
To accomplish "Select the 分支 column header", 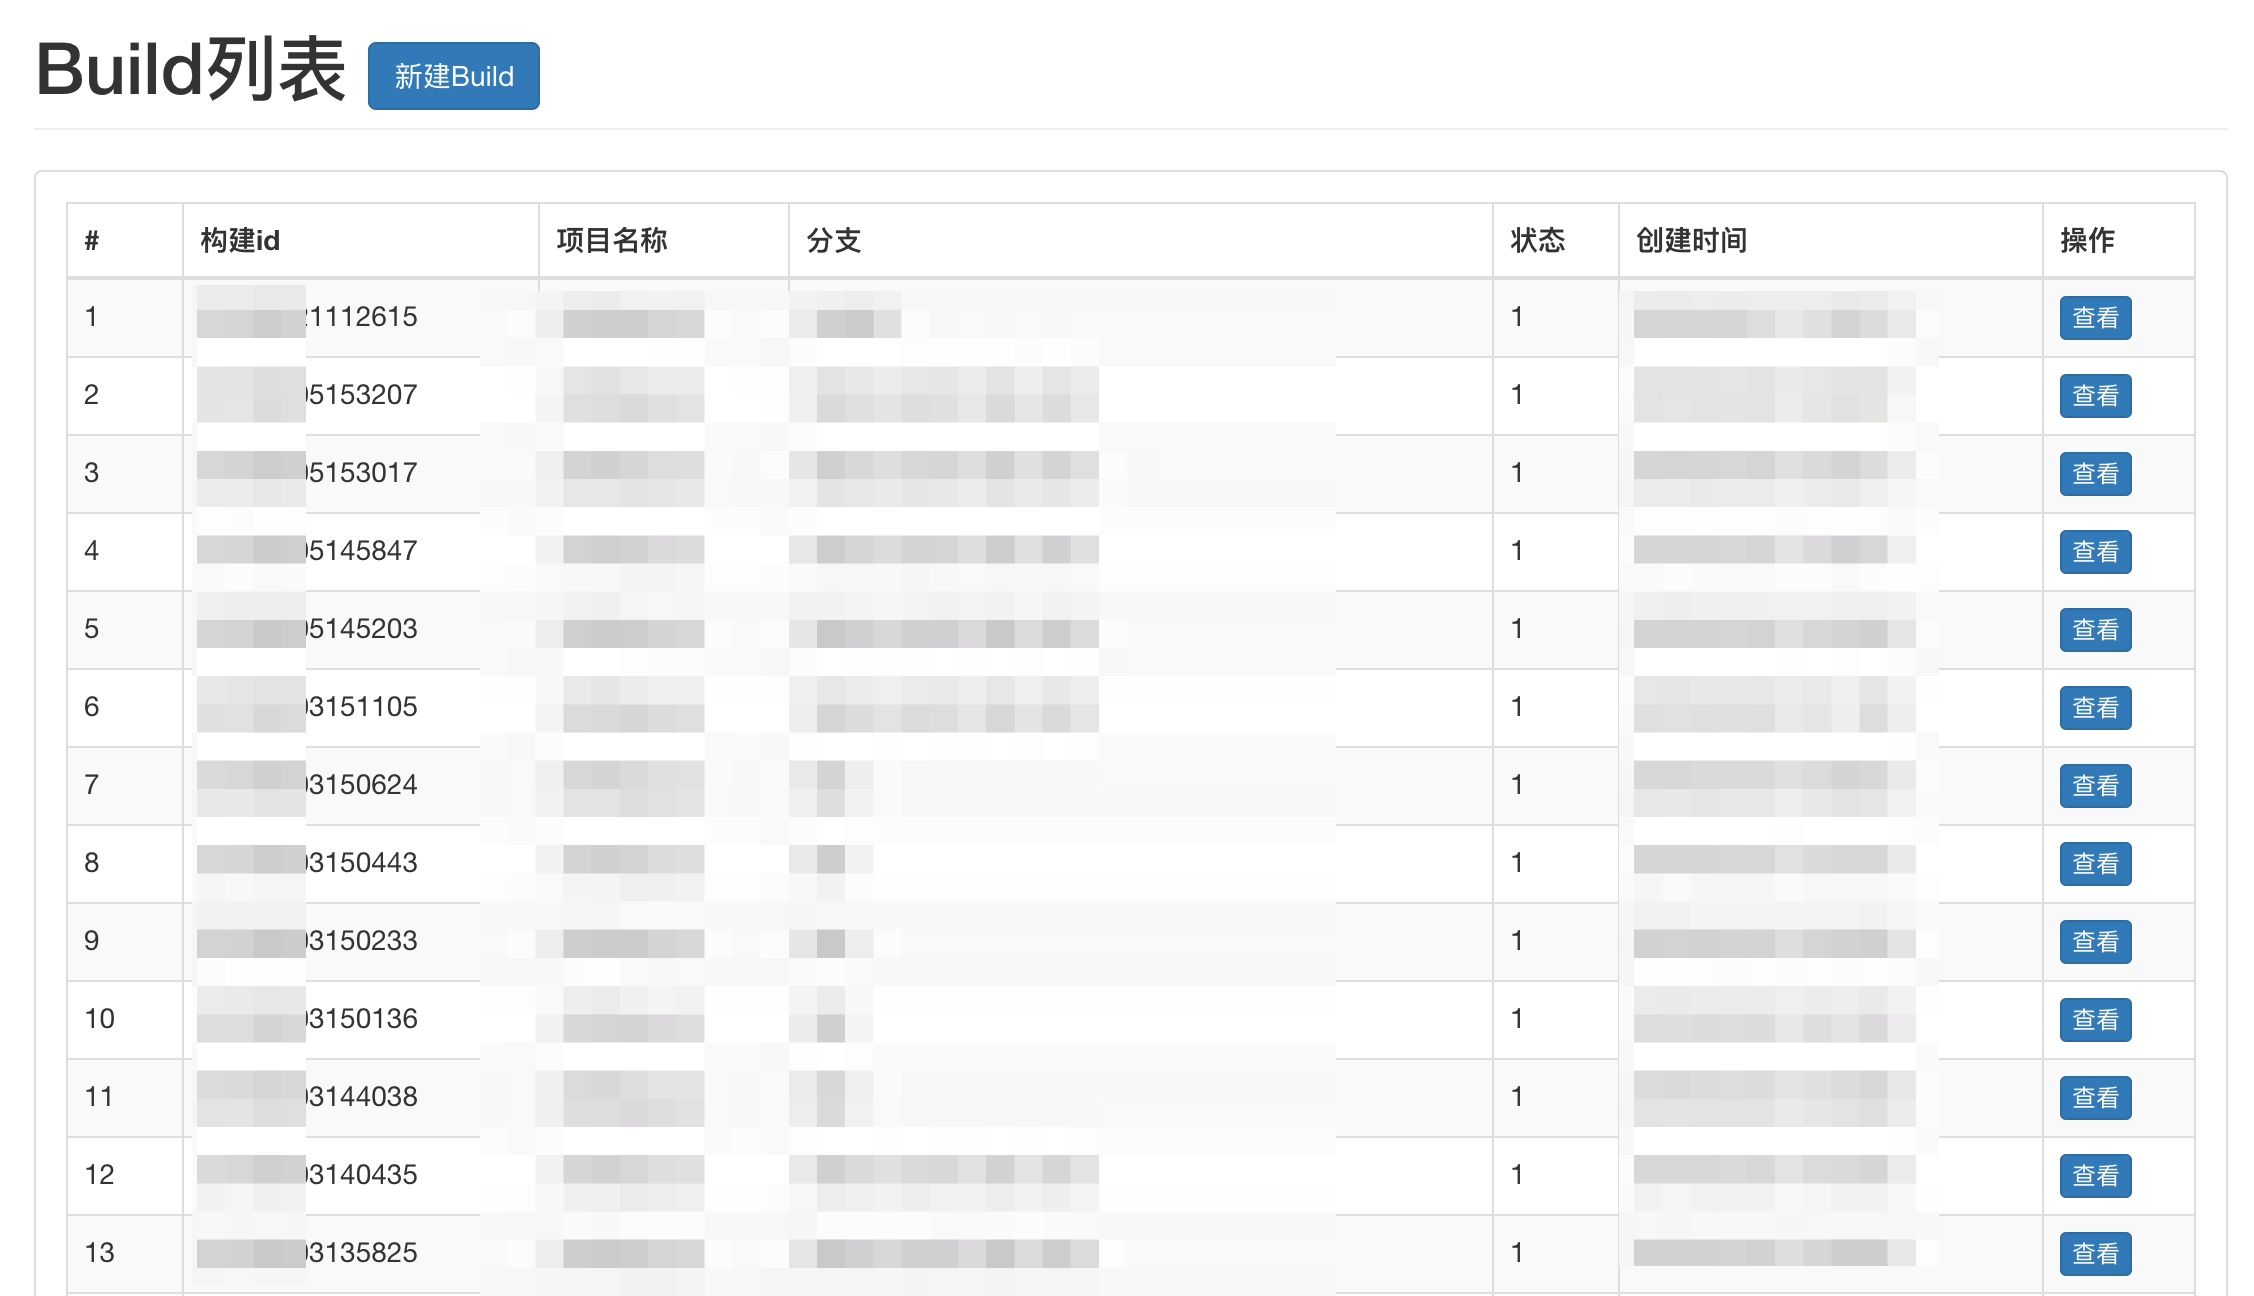I will (833, 241).
